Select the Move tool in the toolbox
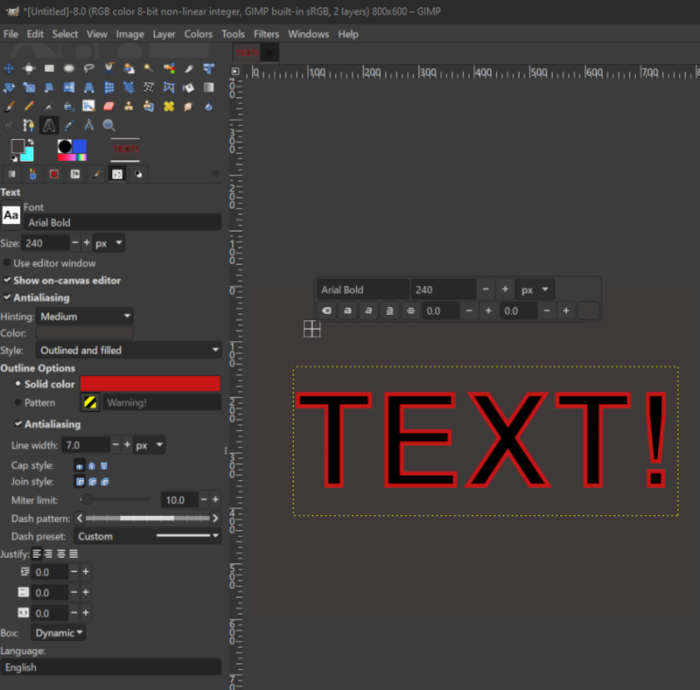 (8, 68)
